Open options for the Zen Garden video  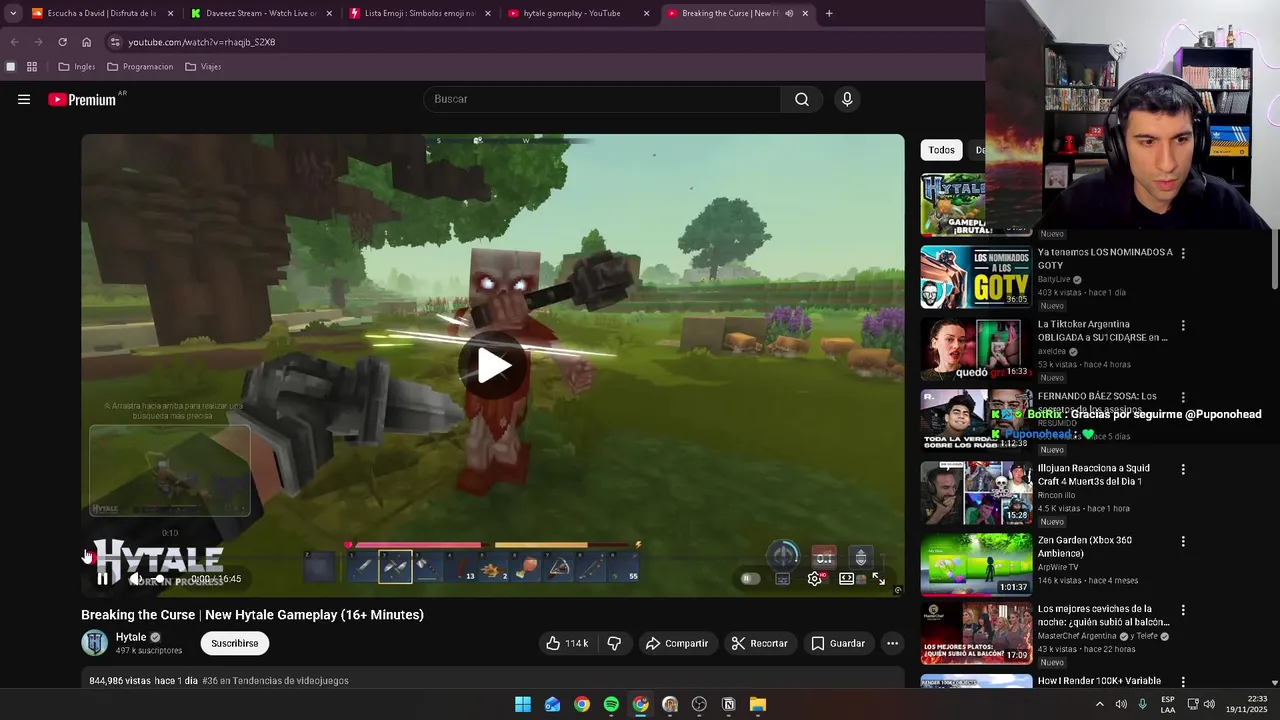[x=1183, y=542]
